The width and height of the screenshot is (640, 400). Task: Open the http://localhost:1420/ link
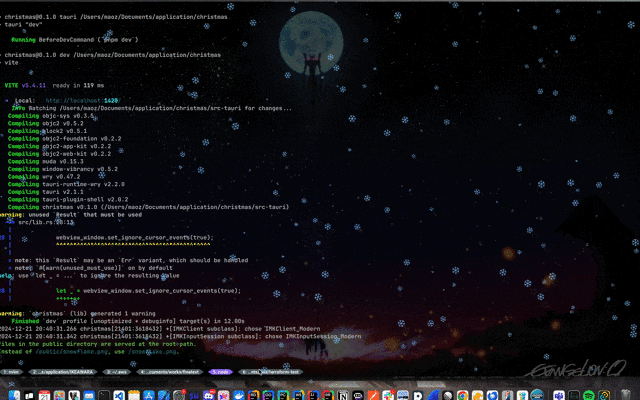(x=83, y=100)
